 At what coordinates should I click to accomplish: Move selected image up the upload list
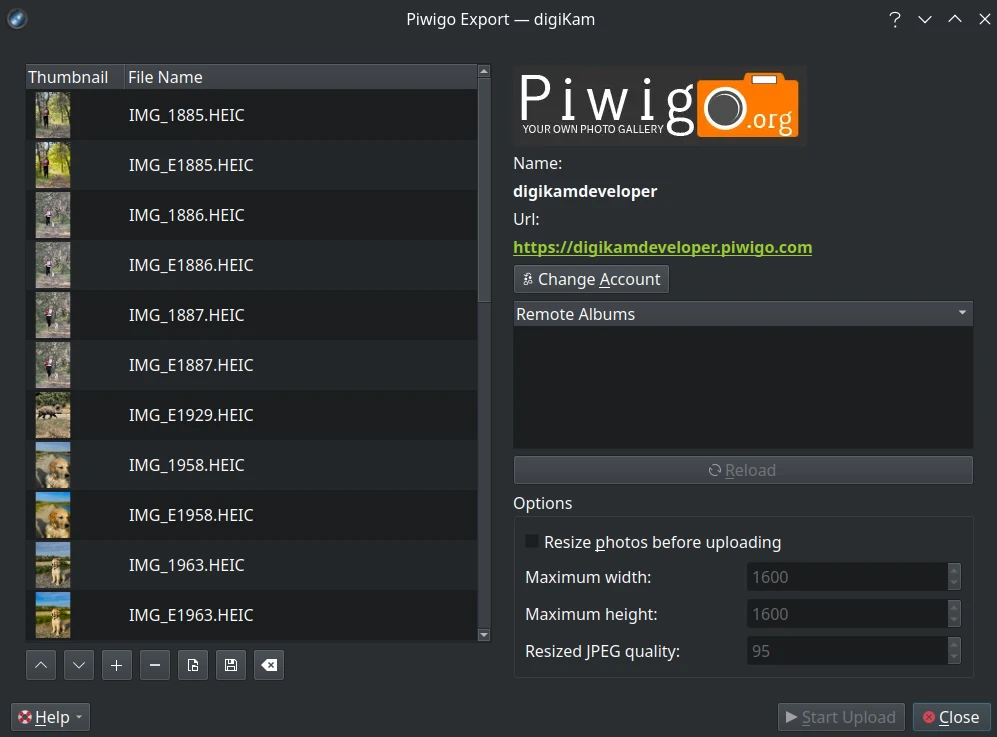pos(40,664)
